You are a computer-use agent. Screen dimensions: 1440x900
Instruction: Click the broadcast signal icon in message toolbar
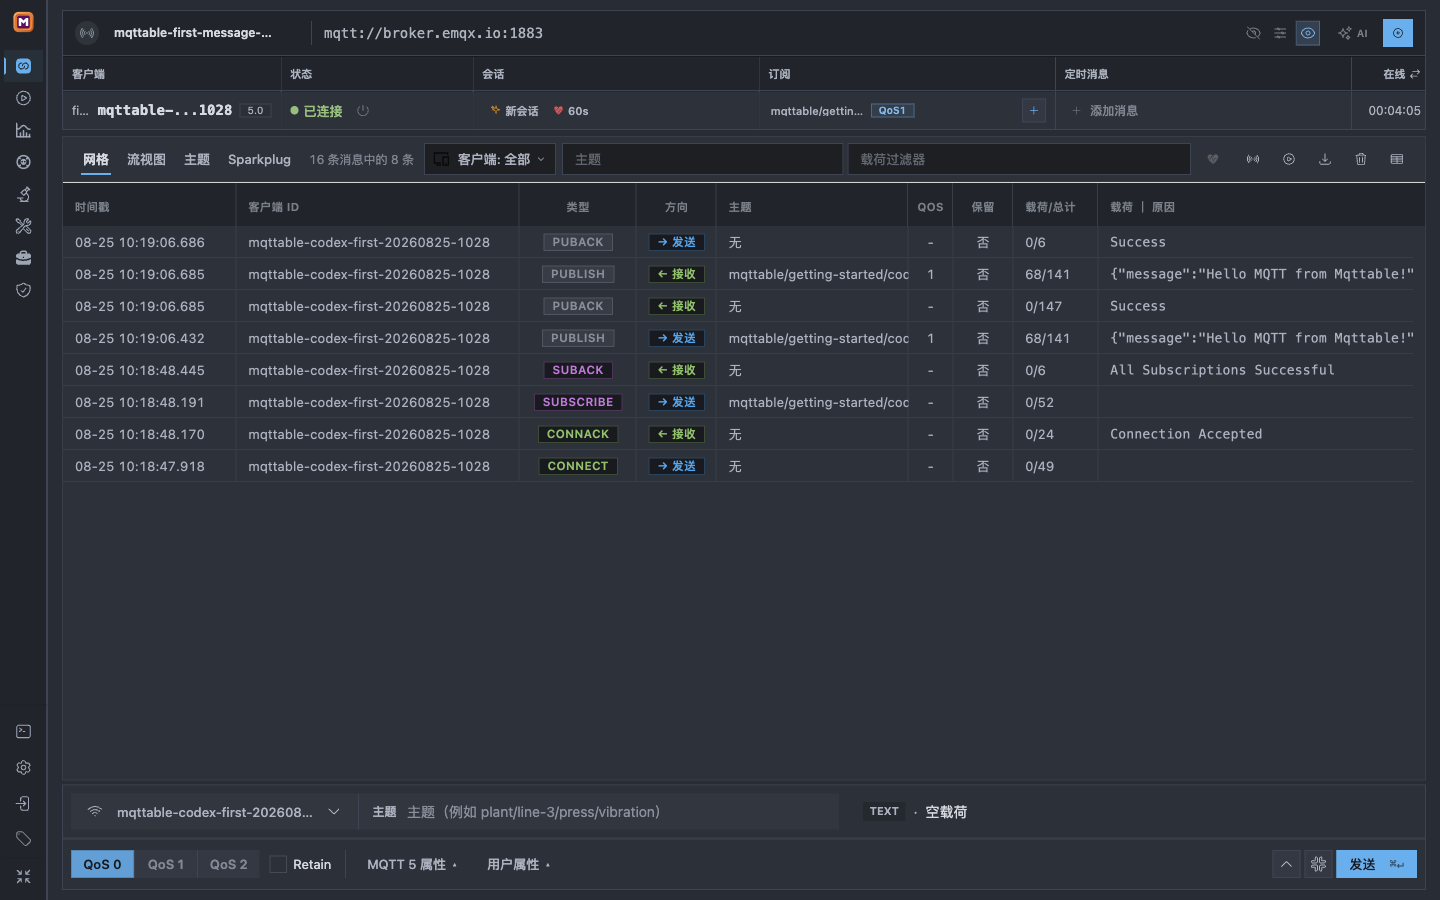pyautogui.click(x=1253, y=159)
